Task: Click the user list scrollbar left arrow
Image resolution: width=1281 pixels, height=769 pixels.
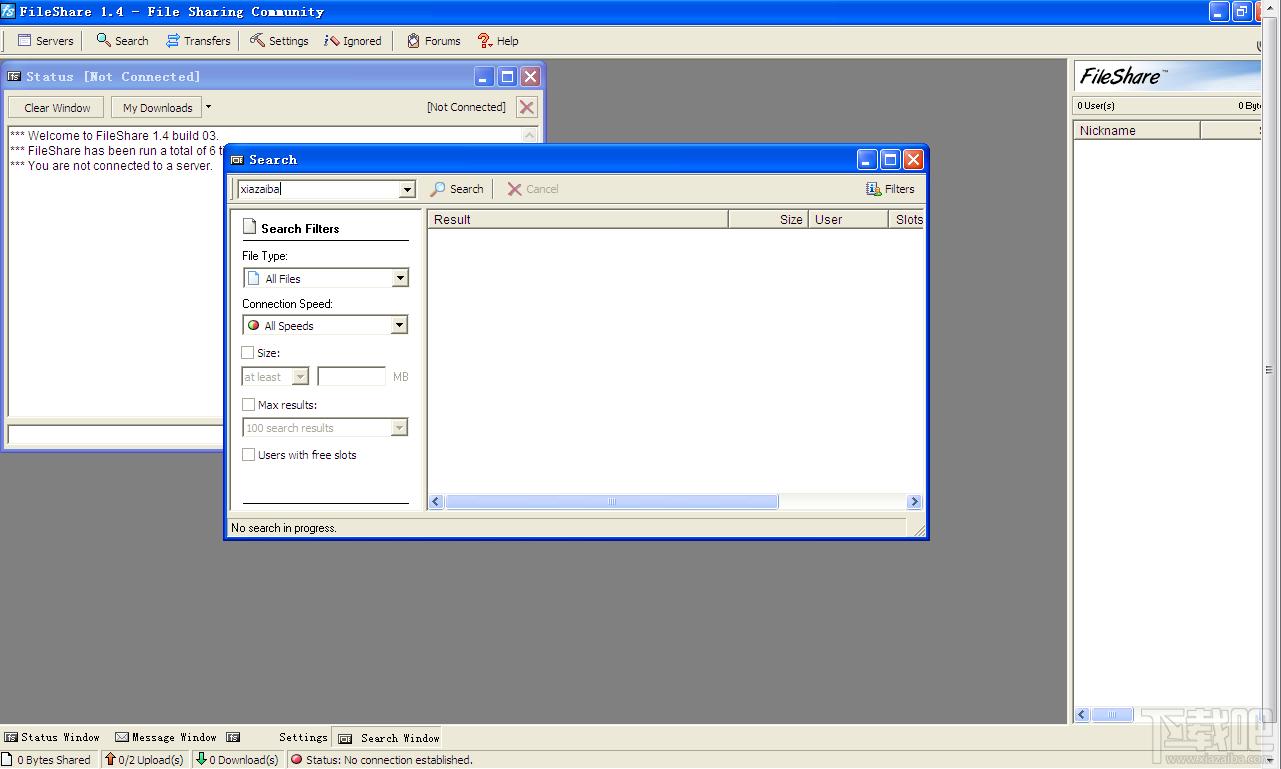Action: click(x=1082, y=715)
